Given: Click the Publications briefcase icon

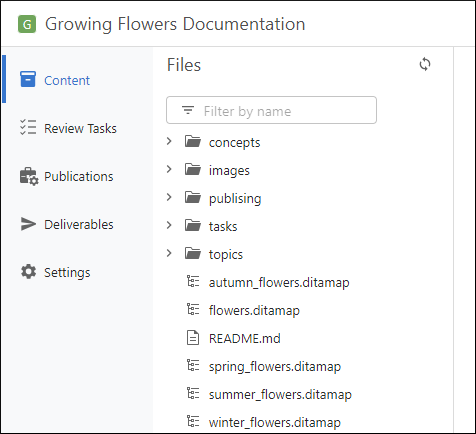Looking at the screenshot, I should coord(29,176).
